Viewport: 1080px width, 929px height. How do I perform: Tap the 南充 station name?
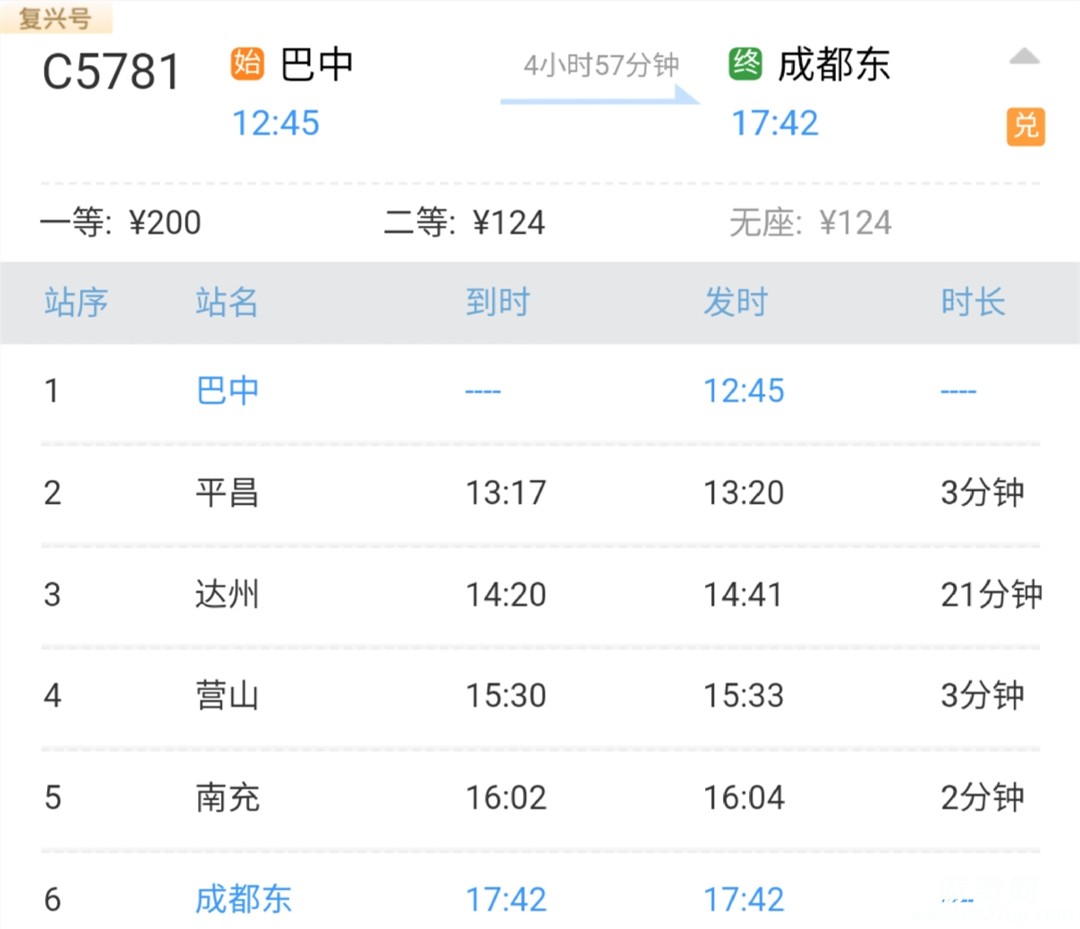[228, 797]
